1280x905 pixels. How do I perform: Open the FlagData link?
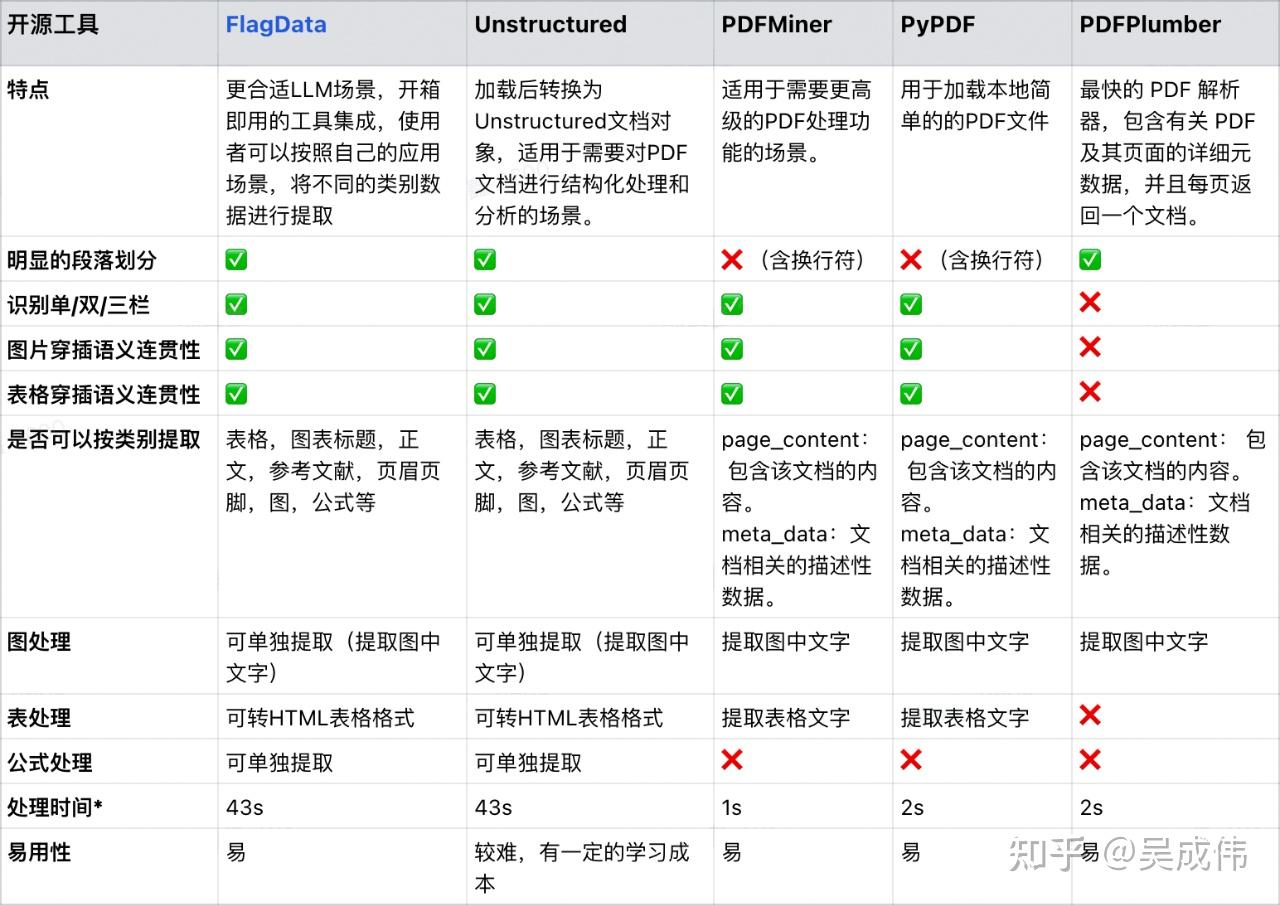276,24
